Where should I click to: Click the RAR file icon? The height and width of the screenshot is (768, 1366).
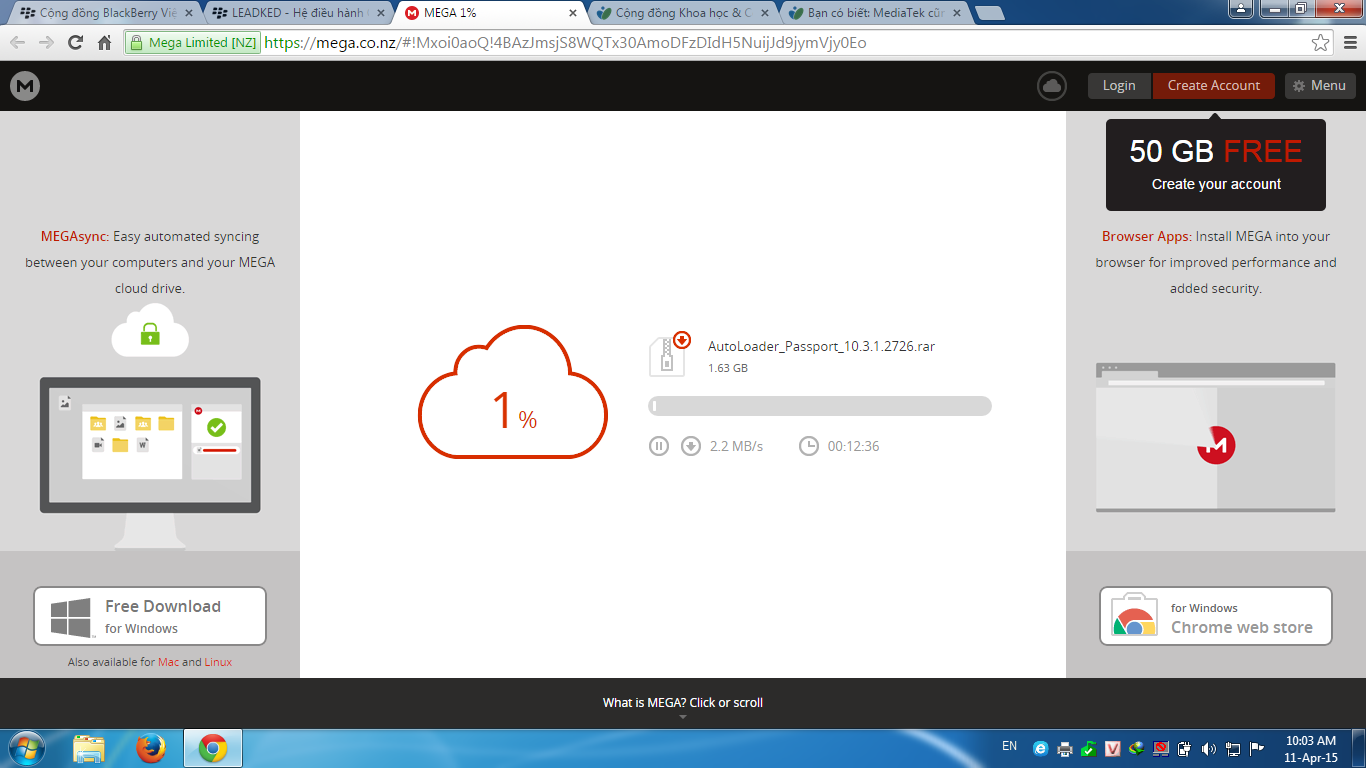point(668,355)
